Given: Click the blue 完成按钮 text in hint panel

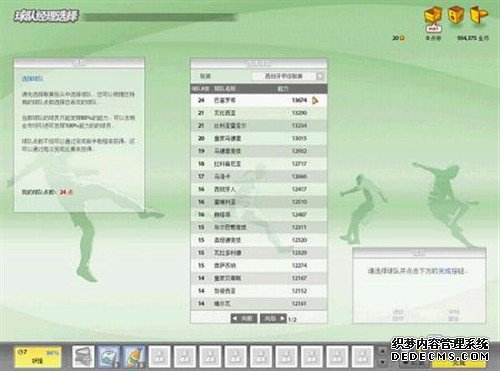Looking at the screenshot, I should 451,271.
